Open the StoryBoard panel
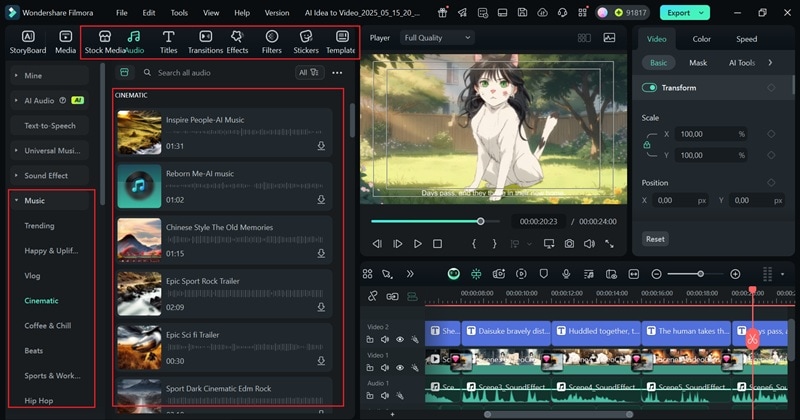Screen dimensions: 800x420 point(28,42)
